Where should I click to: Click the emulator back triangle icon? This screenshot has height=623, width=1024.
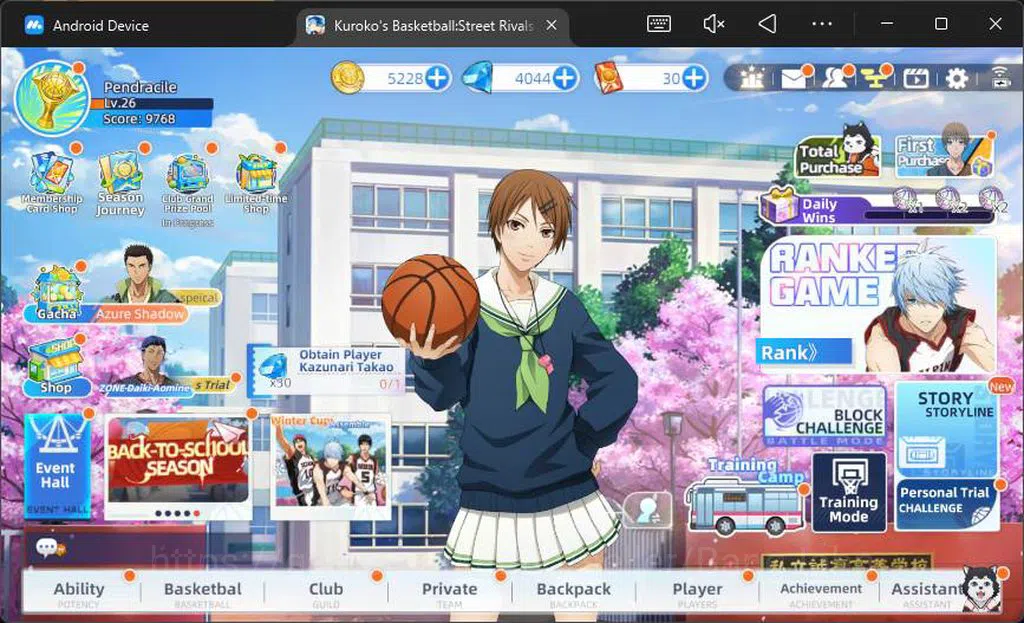(767, 24)
